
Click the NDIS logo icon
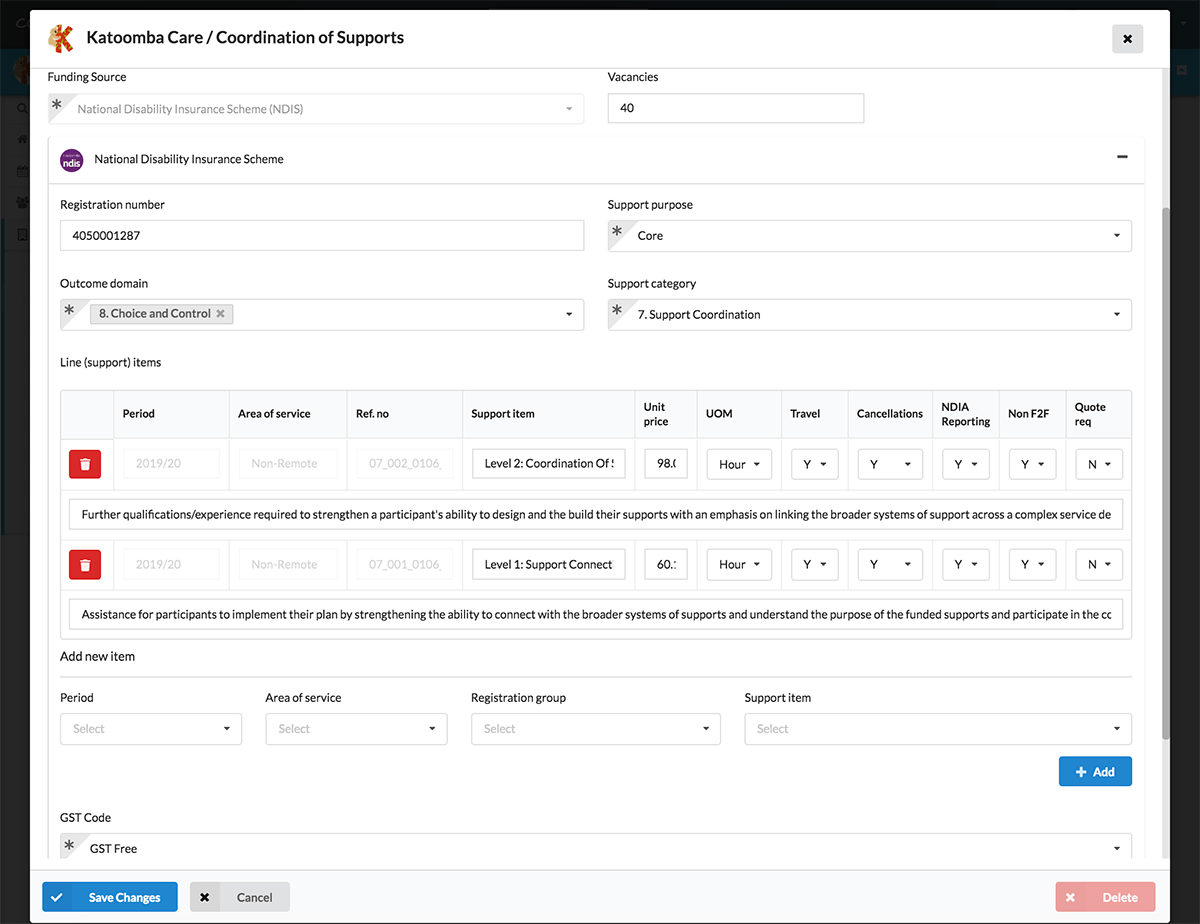pos(72,159)
